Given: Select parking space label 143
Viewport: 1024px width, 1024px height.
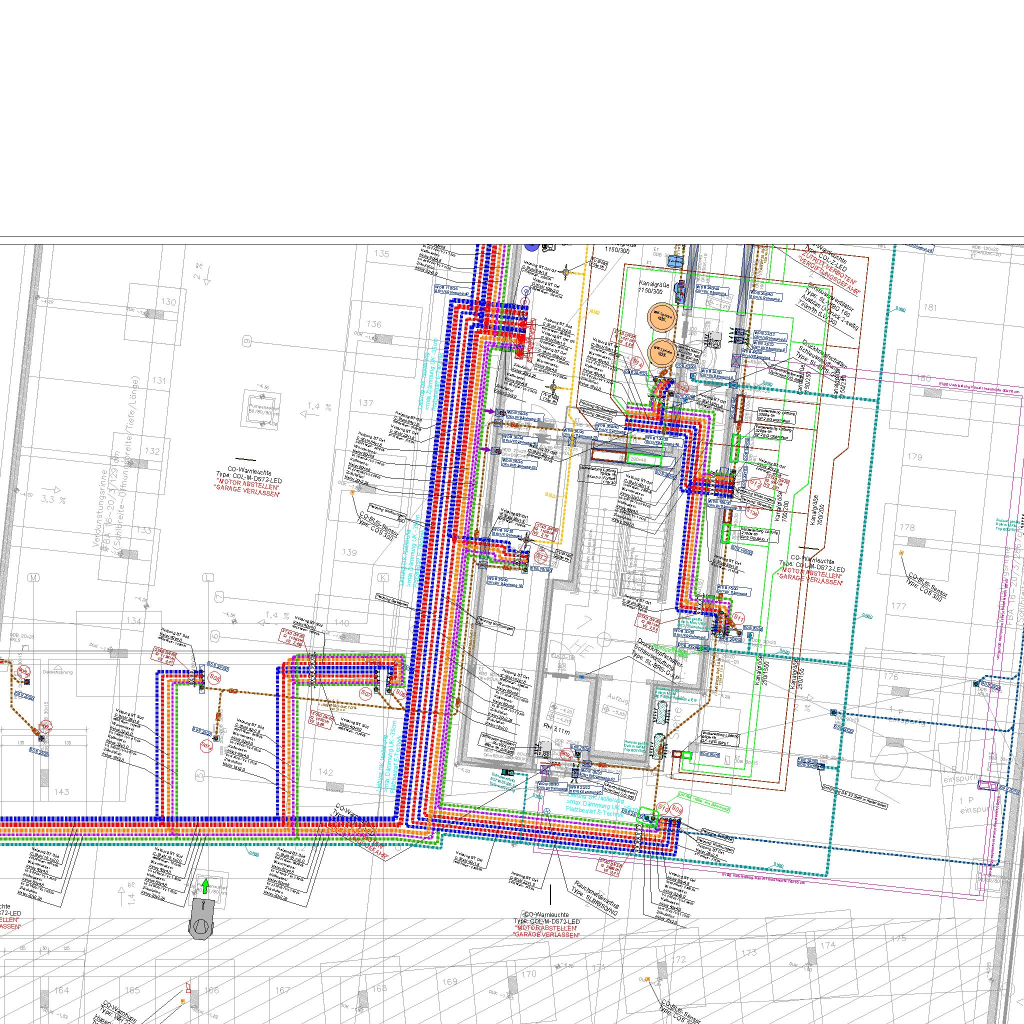Looking at the screenshot, I should click(x=62, y=792).
